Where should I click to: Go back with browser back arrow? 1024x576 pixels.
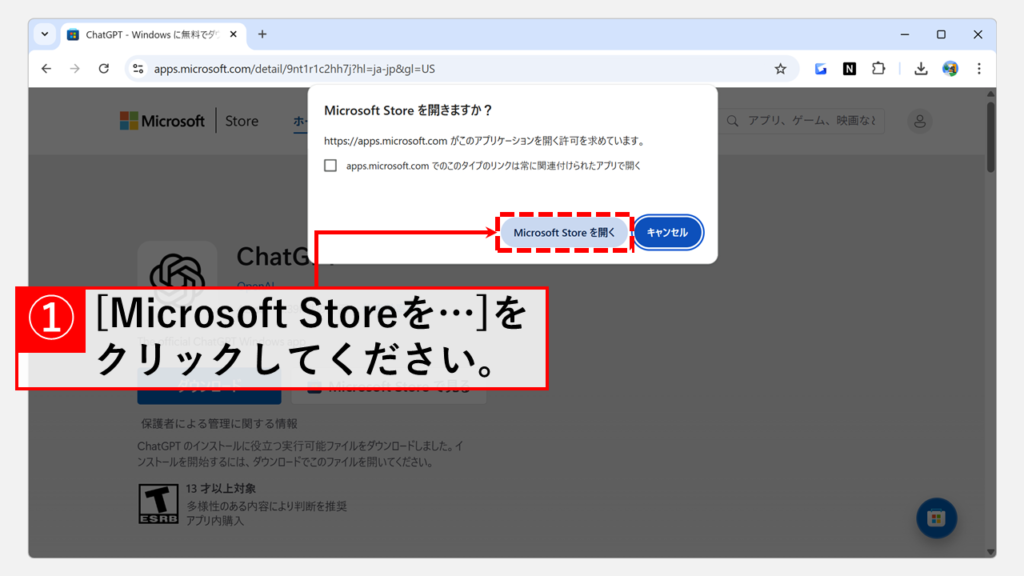46,69
